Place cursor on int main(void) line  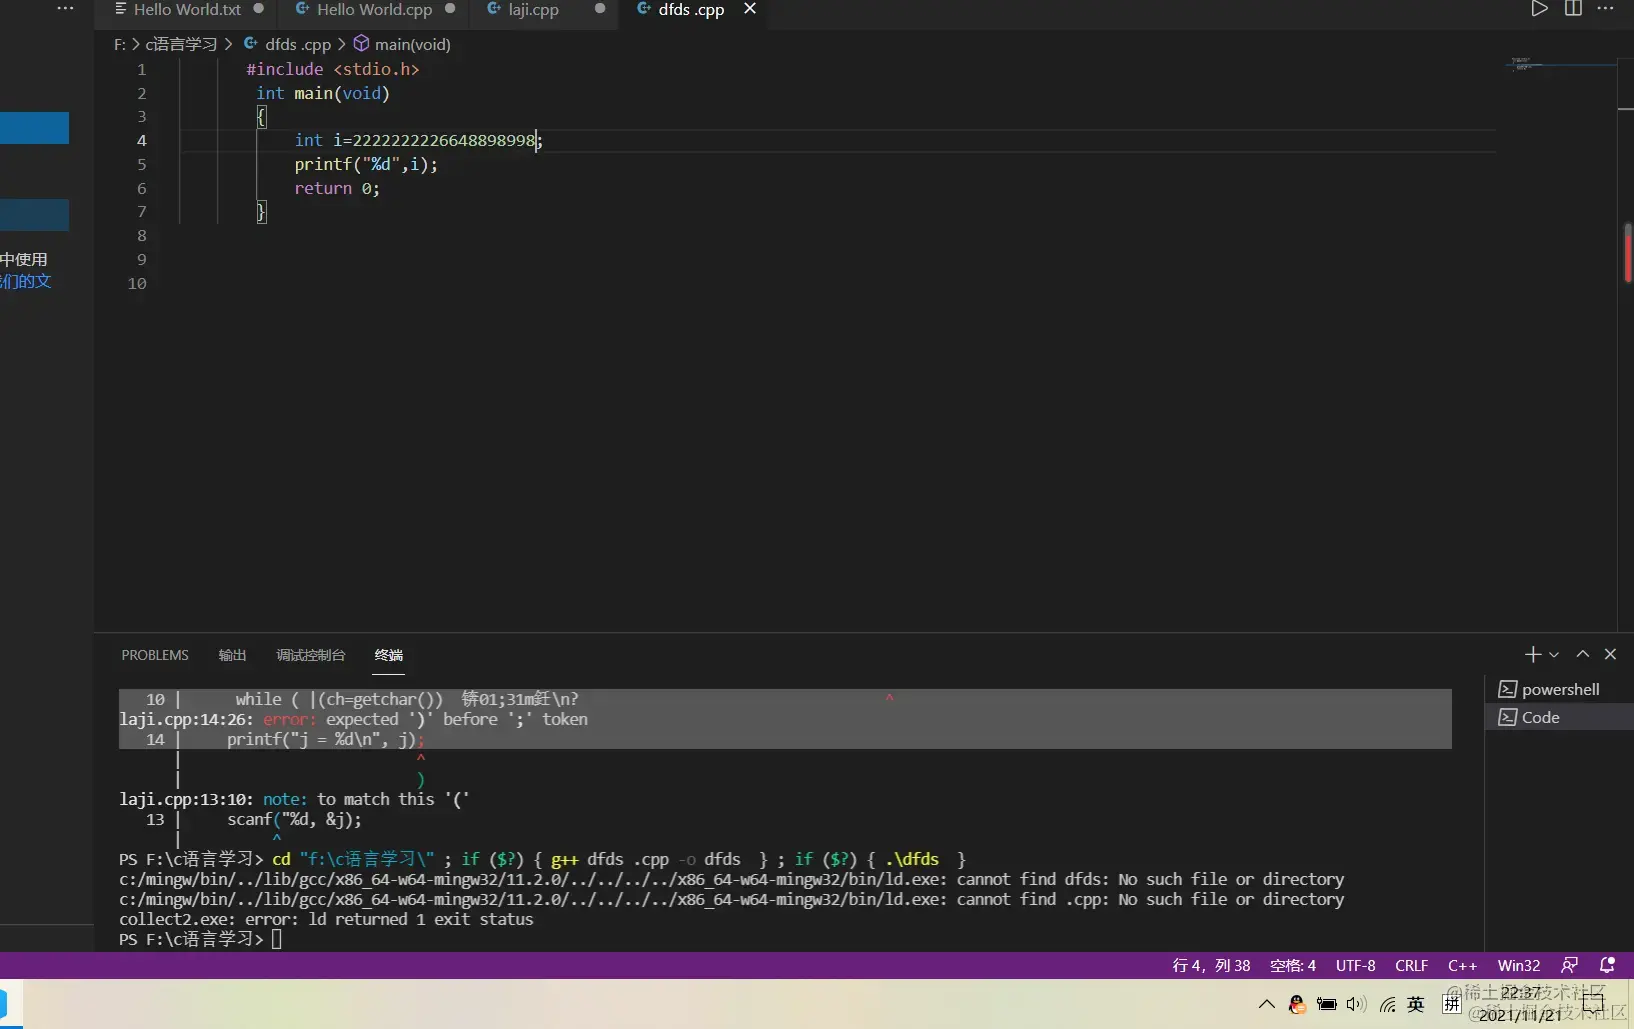pos(323,93)
